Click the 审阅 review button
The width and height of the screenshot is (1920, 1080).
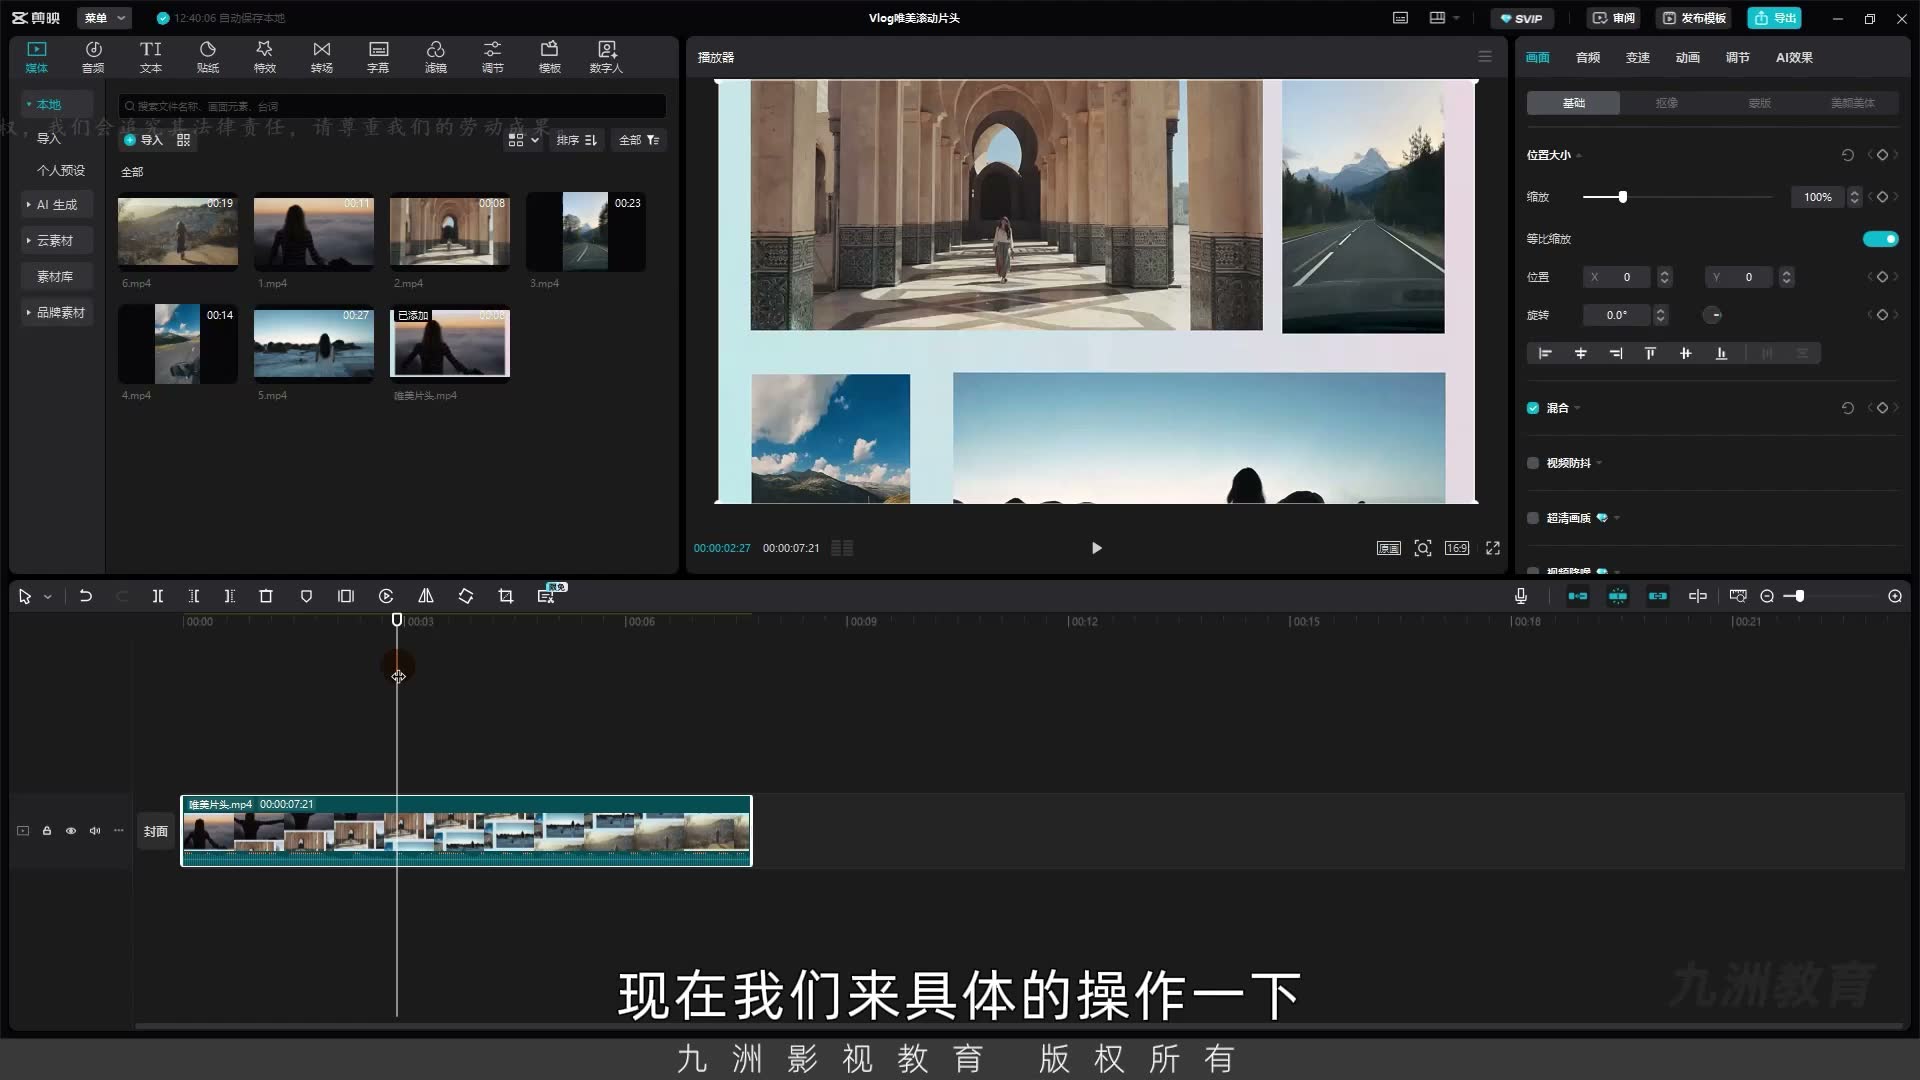(x=1613, y=18)
